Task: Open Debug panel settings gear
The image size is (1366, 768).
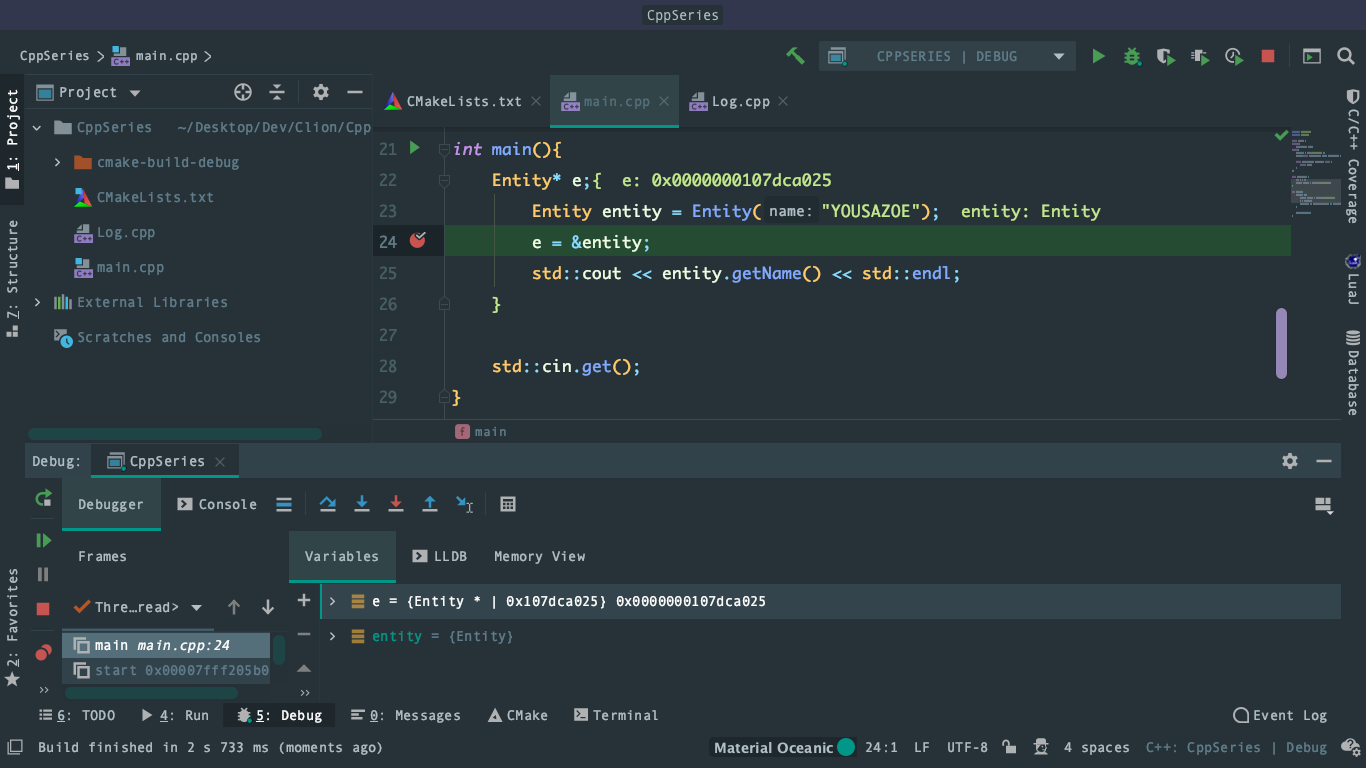Action: coord(1290,461)
